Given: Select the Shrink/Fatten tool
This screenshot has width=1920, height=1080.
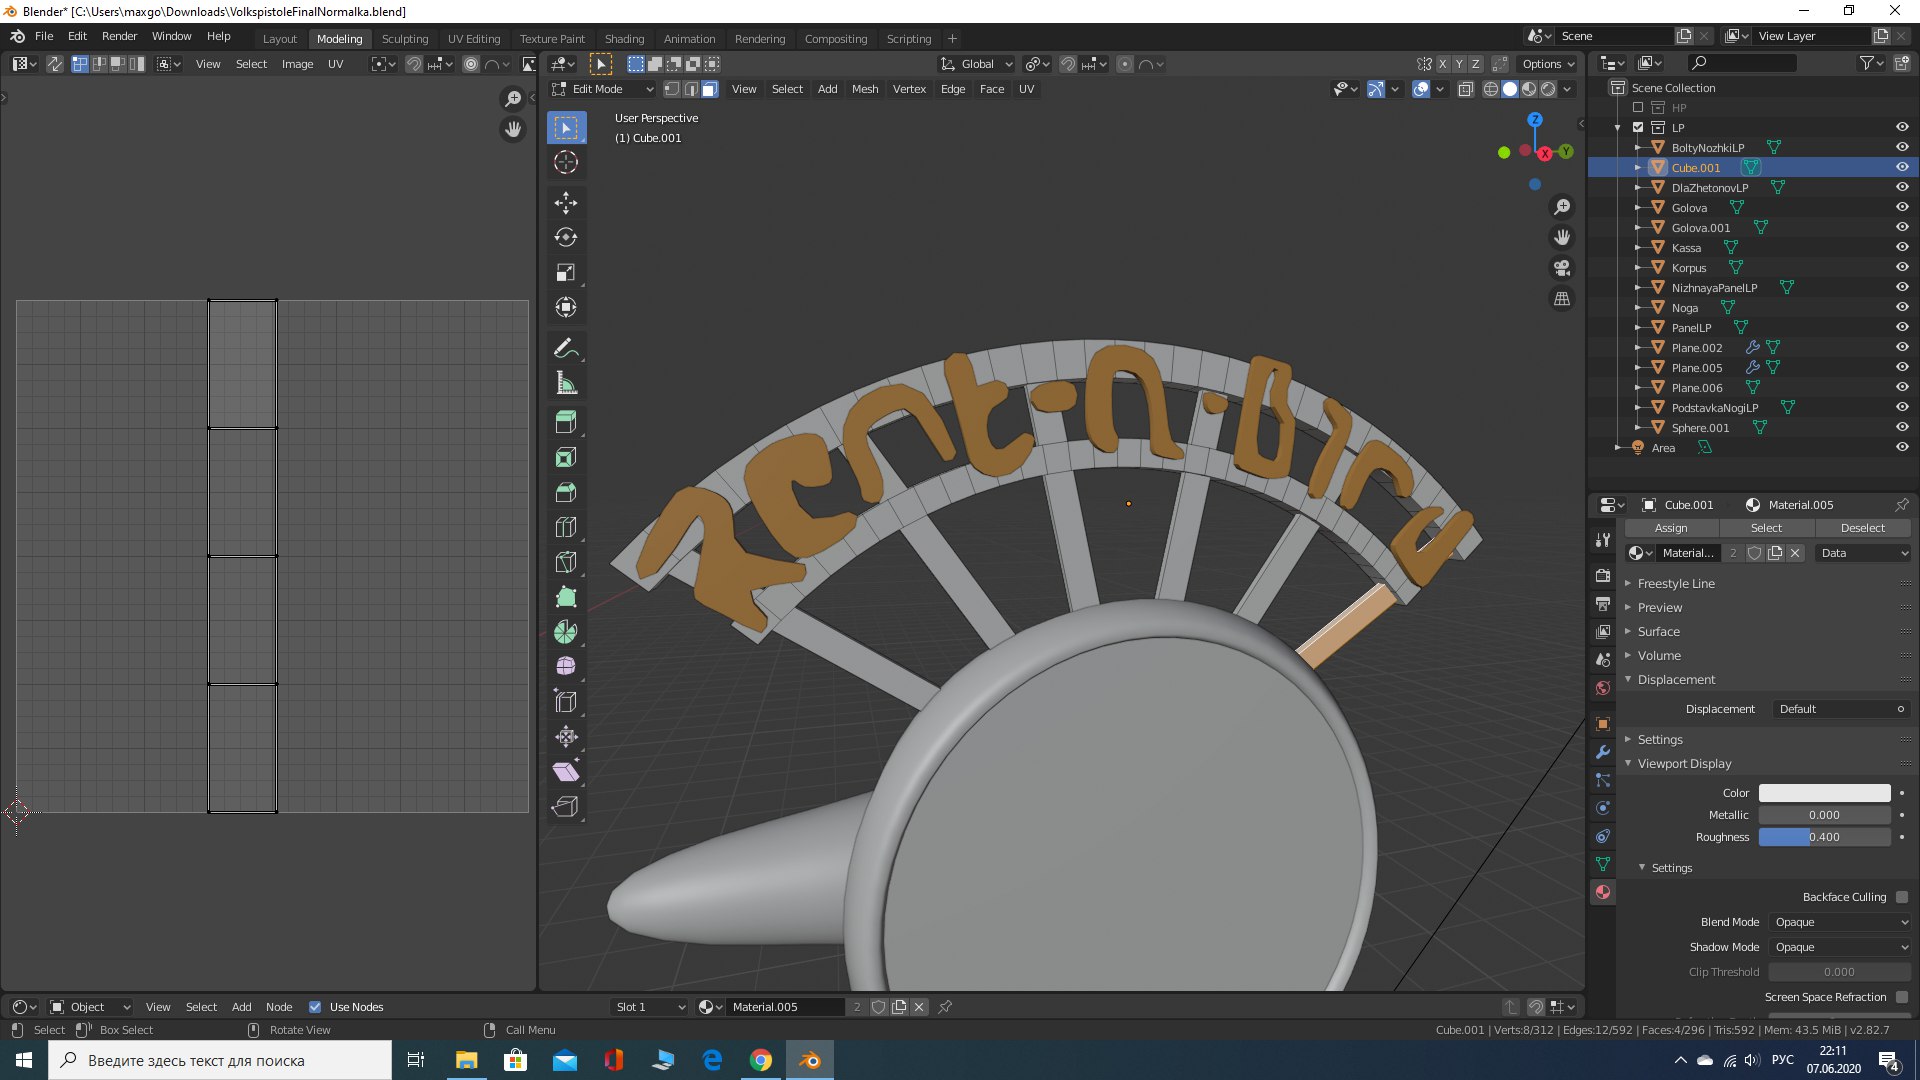Looking at the screenshot, I should tap(566, 737).
